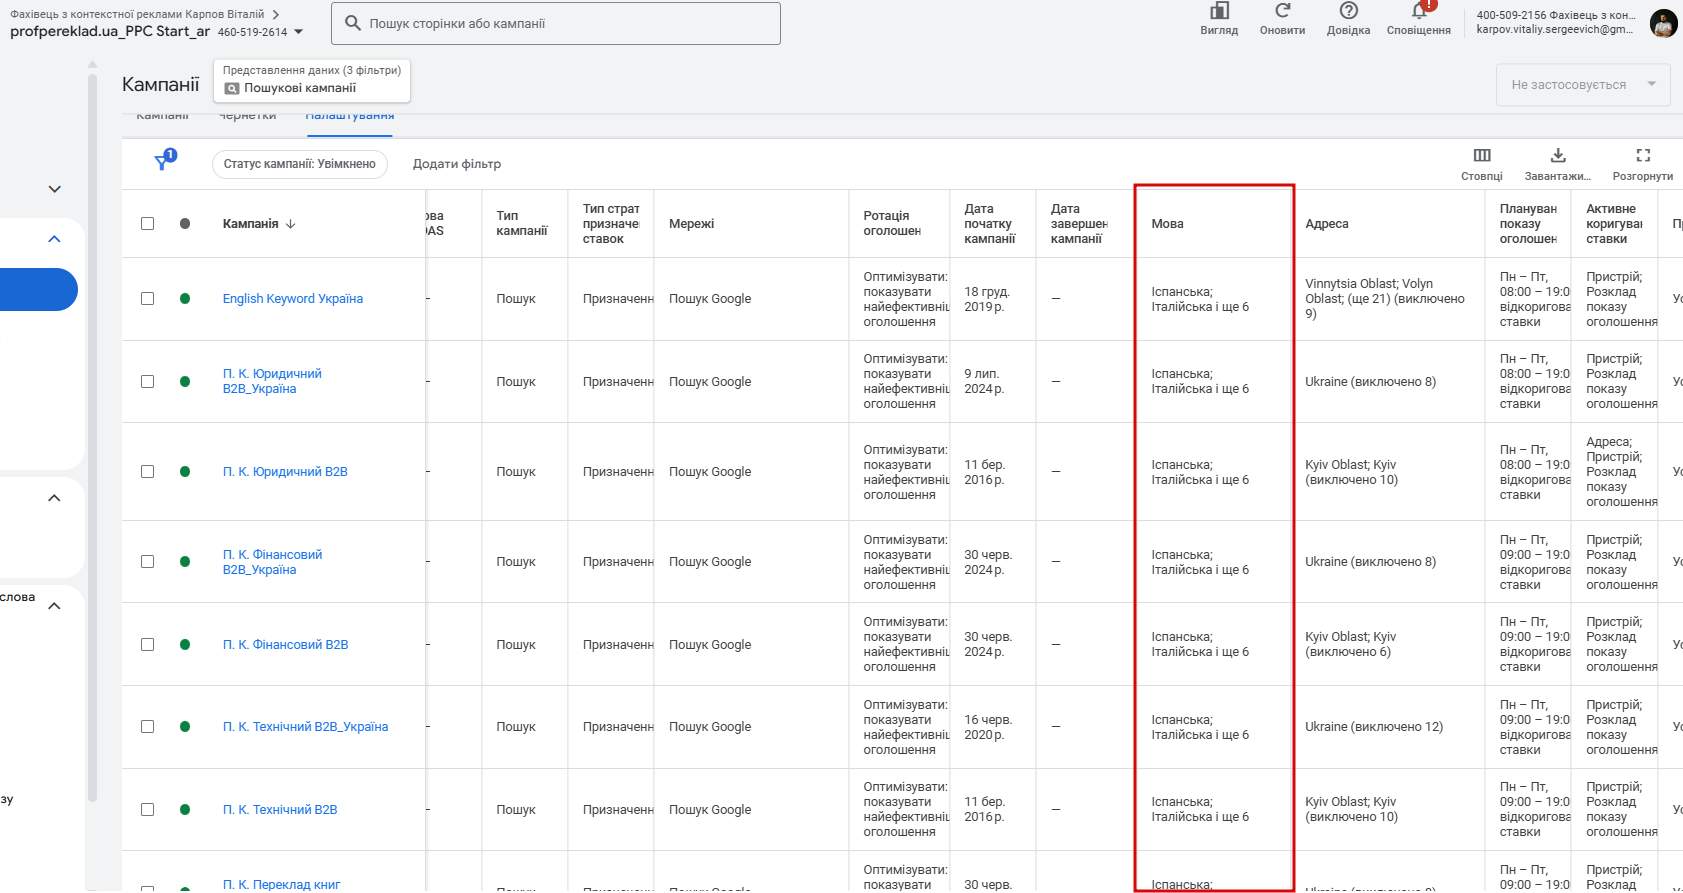
Task: Collapse the sidebar слова section
Action: coord(55,606)
